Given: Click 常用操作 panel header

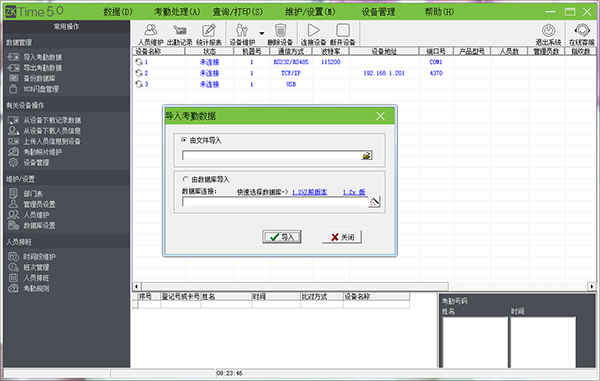Looking at the screenshot, I should tap(66, 26).
